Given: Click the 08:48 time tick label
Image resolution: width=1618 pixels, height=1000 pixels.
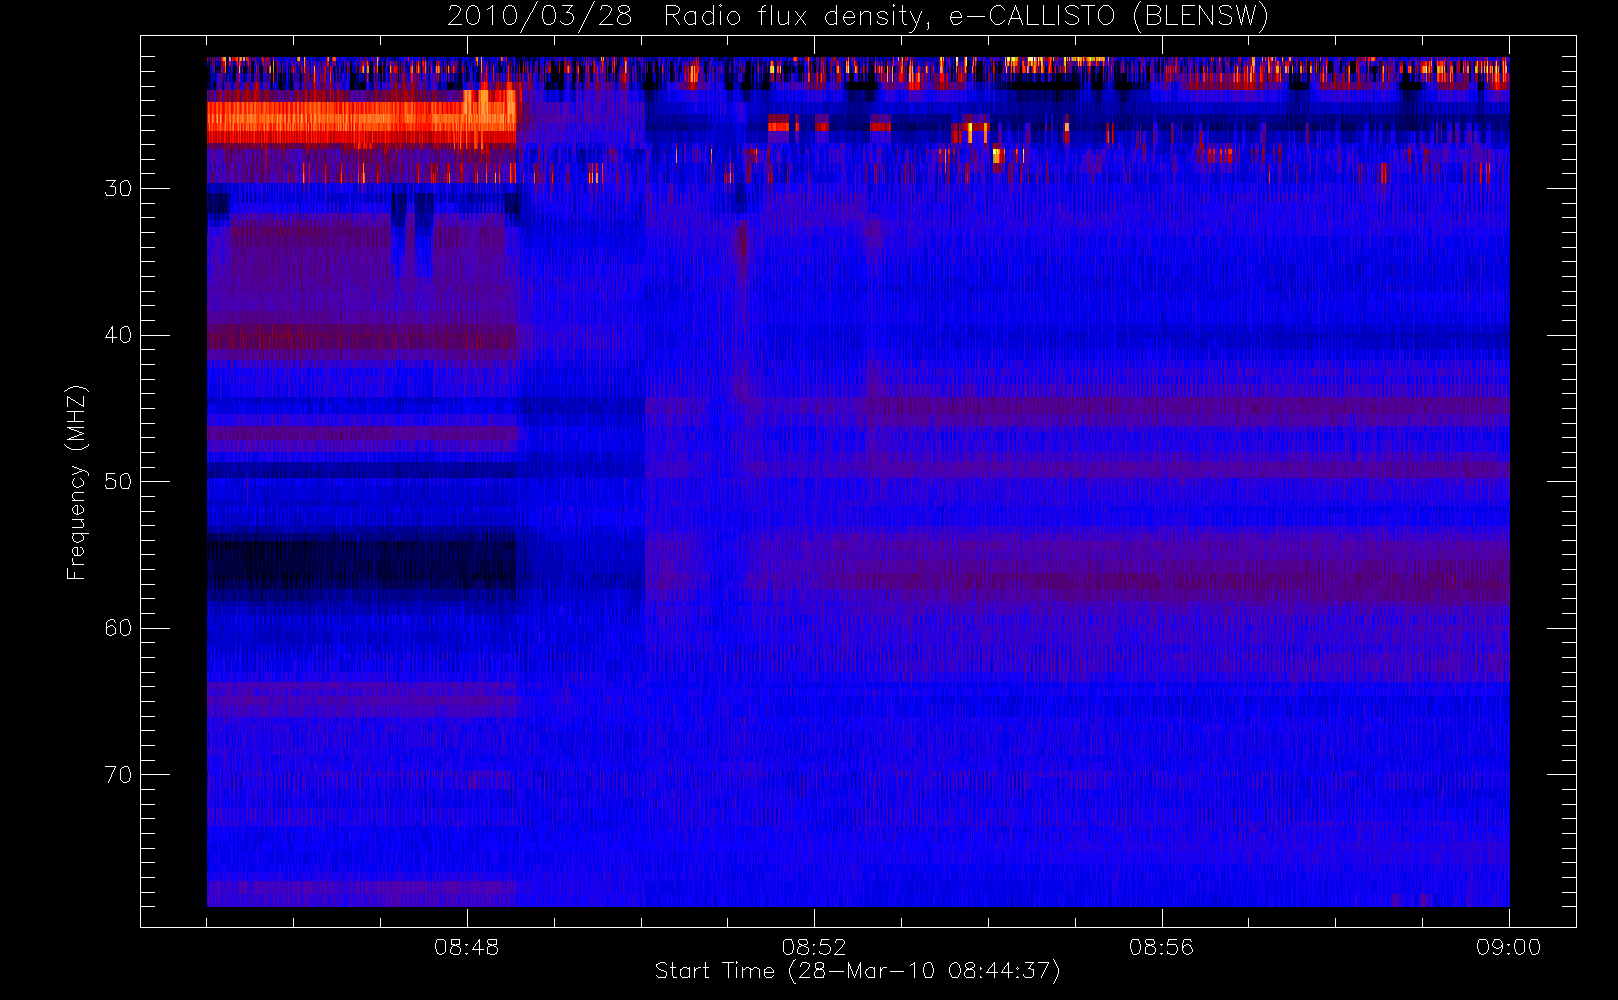Looking at the screenshot, I should coord(466,947).
